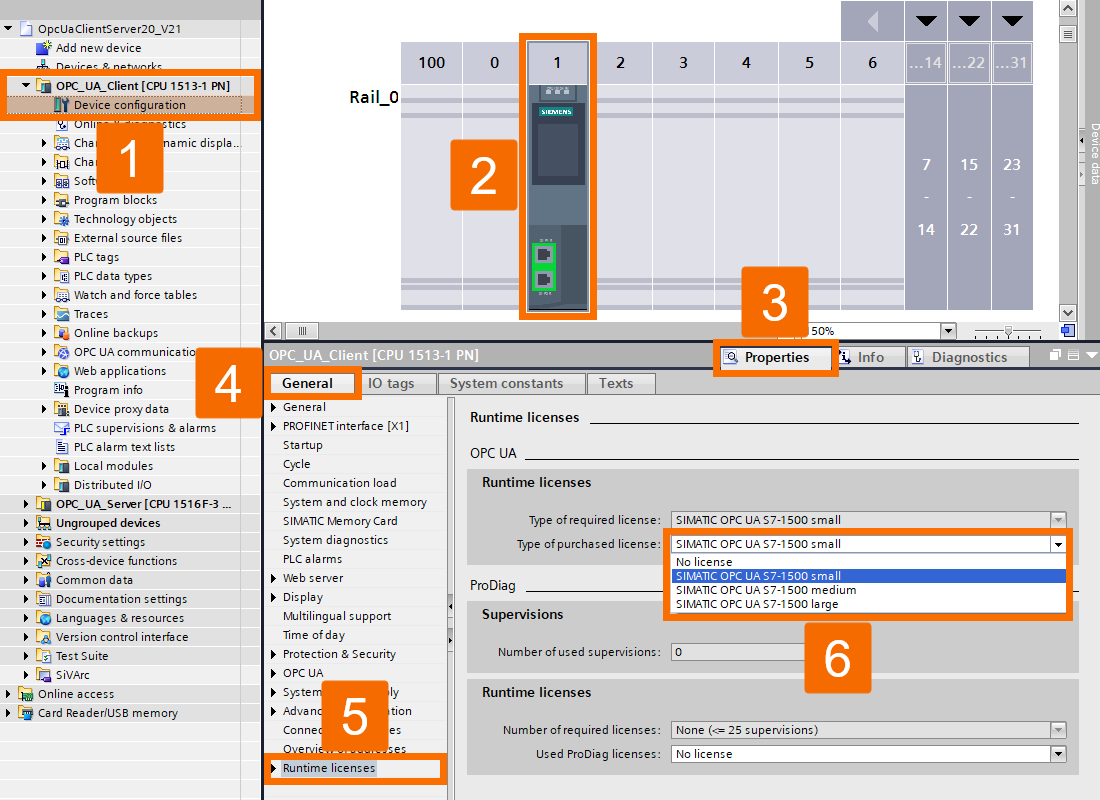Open Test Suite item
This screenshot has width=1100, height=800.
coord(82,655)
